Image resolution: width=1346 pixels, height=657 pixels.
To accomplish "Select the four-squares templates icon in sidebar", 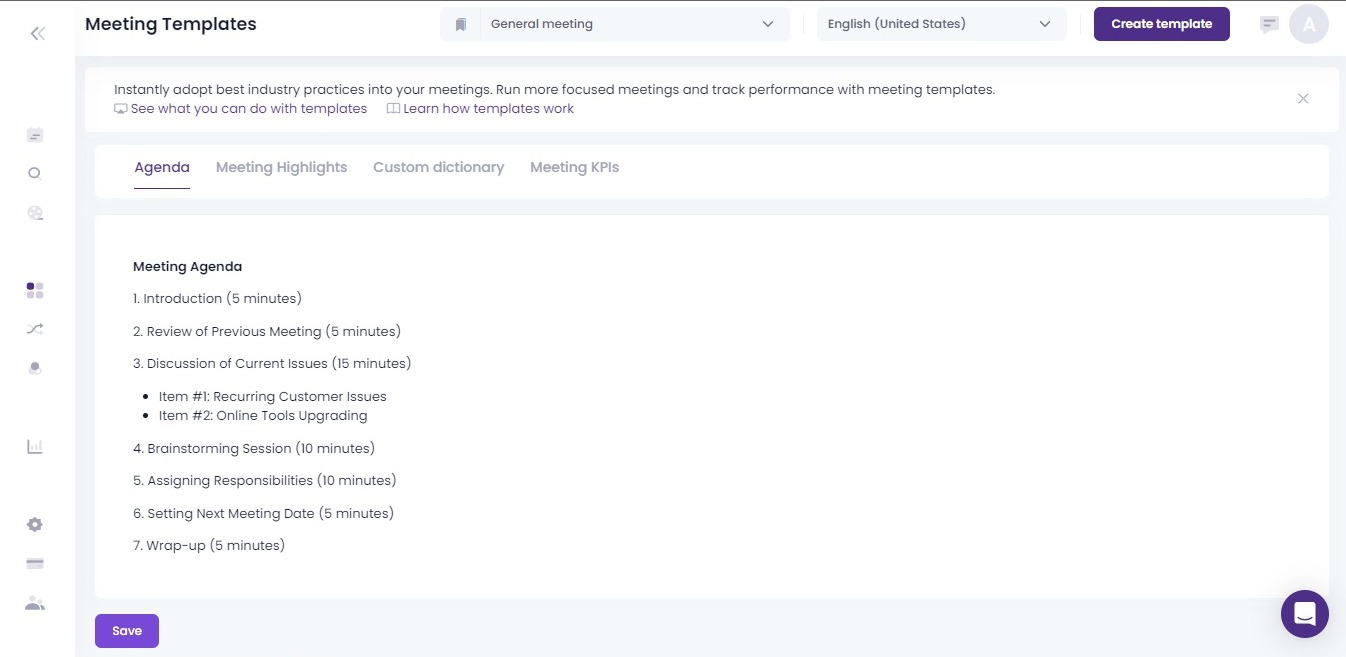I will click(35, 290).
